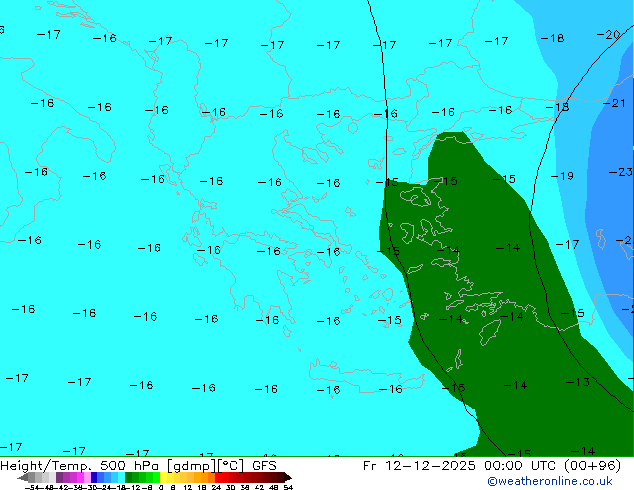The height and width of the screenshot is (490, 634).
Task: Click the "54" legend scale label
Action: [x=288, y=487]
